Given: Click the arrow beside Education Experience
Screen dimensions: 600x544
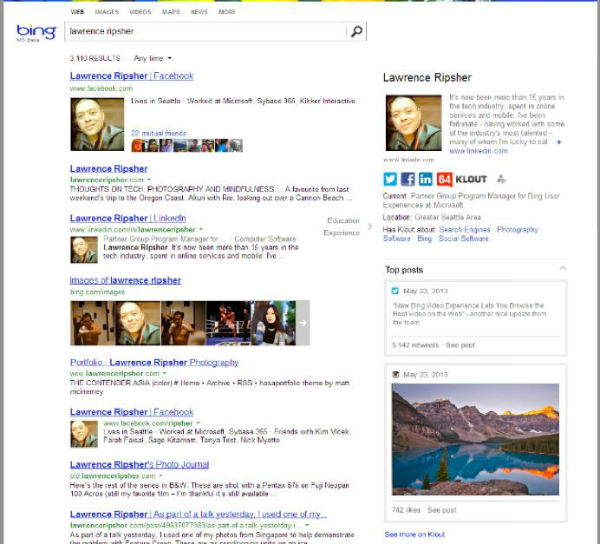Looking at the screenshot, I should pyautogui.click(x=370, y=226).
